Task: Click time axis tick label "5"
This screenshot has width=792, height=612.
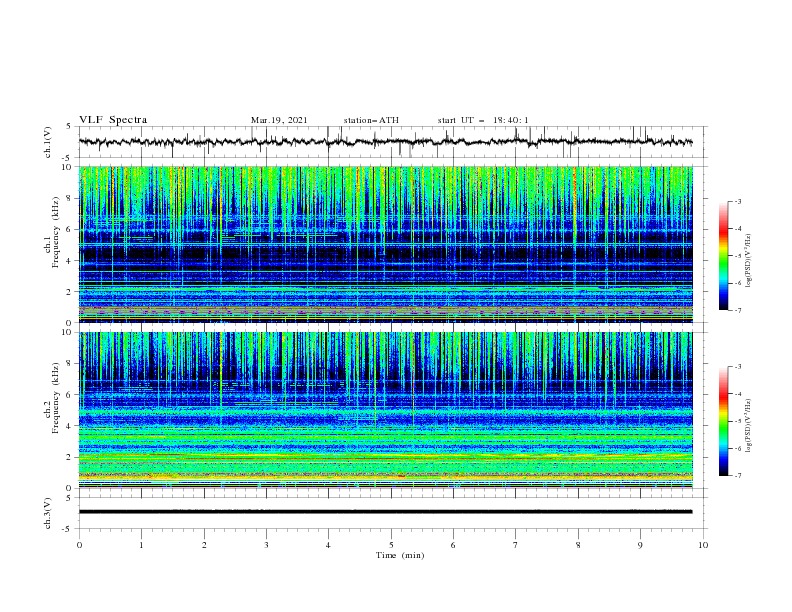Action: [x=391, y=545]
